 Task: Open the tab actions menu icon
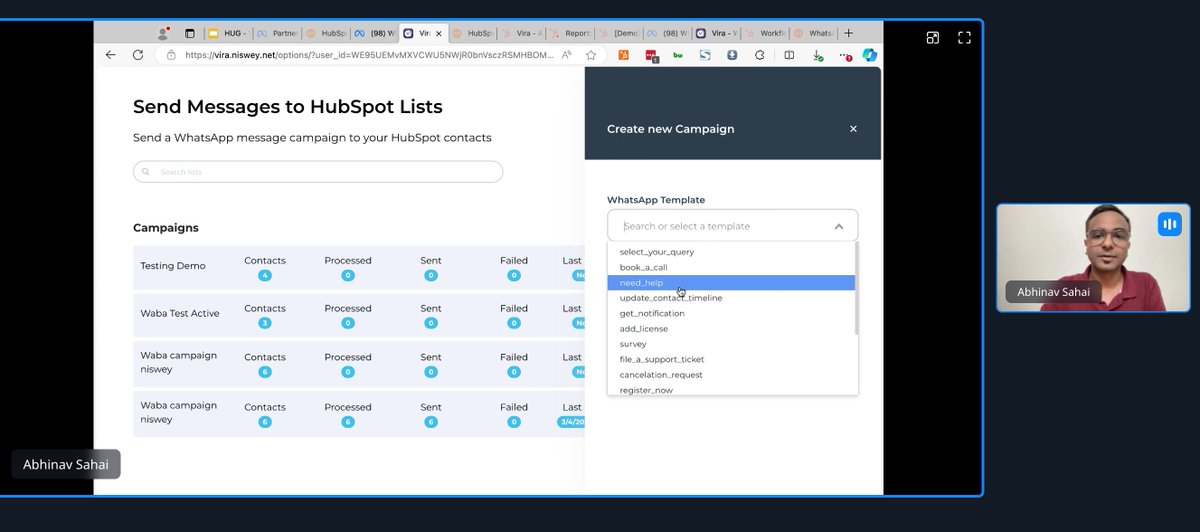coord(190,33)
